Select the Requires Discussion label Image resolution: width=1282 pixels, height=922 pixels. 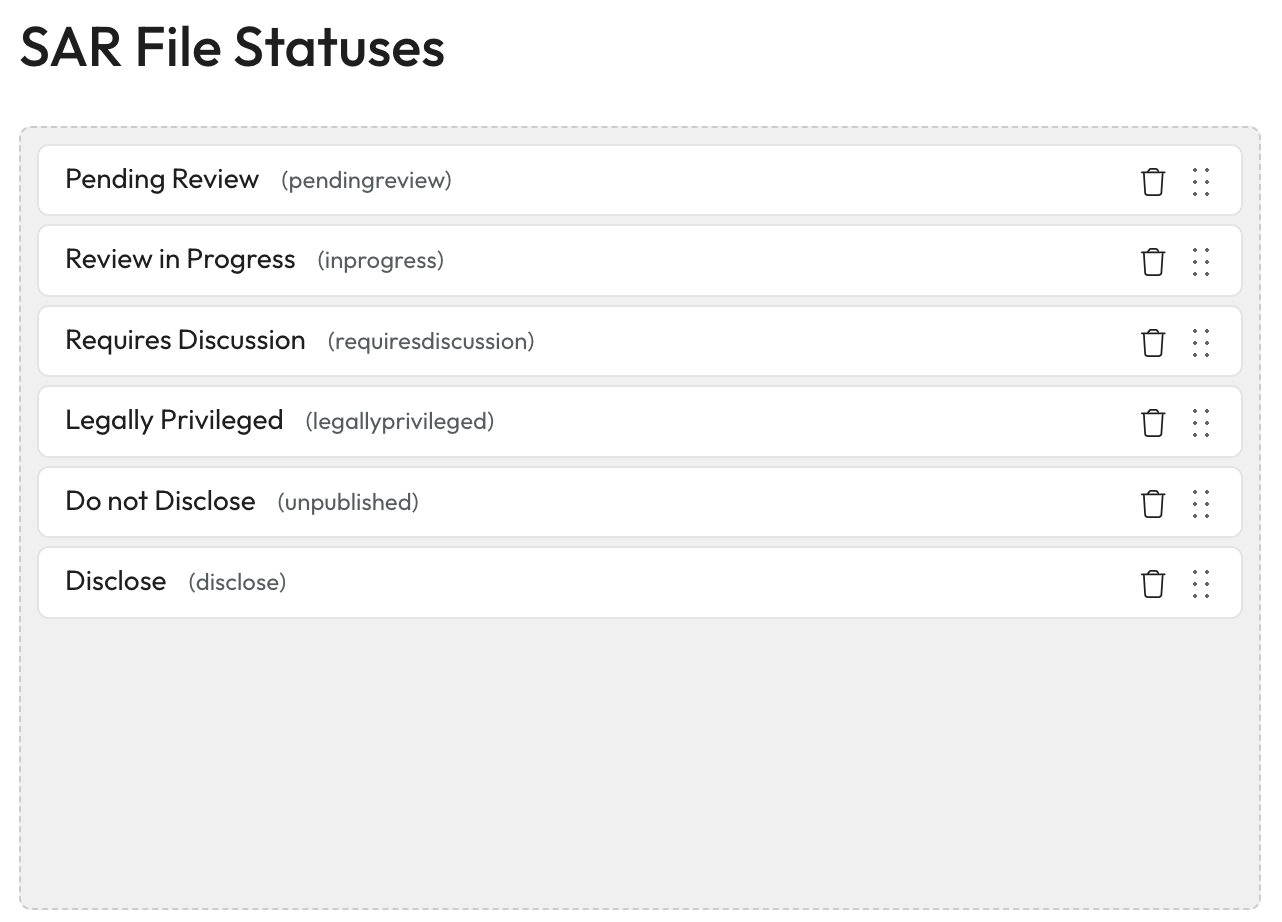click(x=185, y=341)
